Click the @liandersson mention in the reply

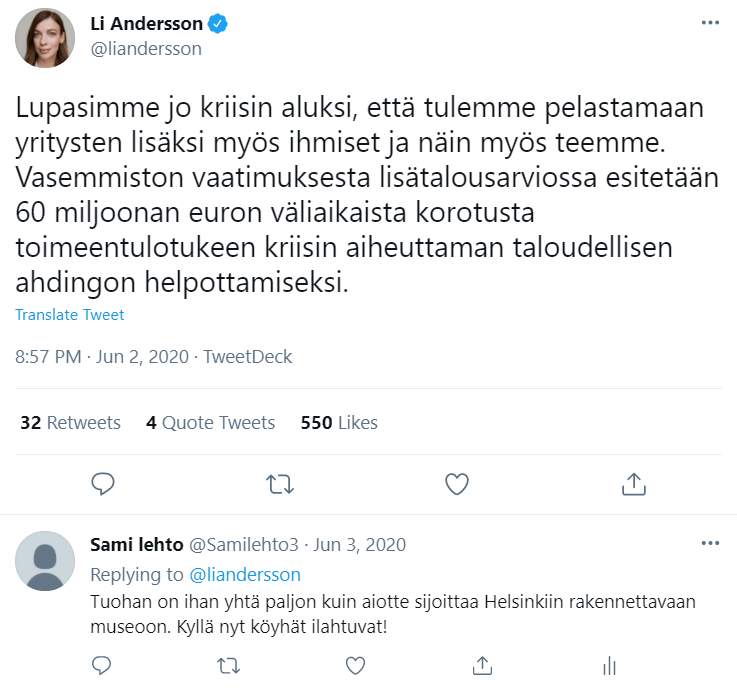[244, 575]
